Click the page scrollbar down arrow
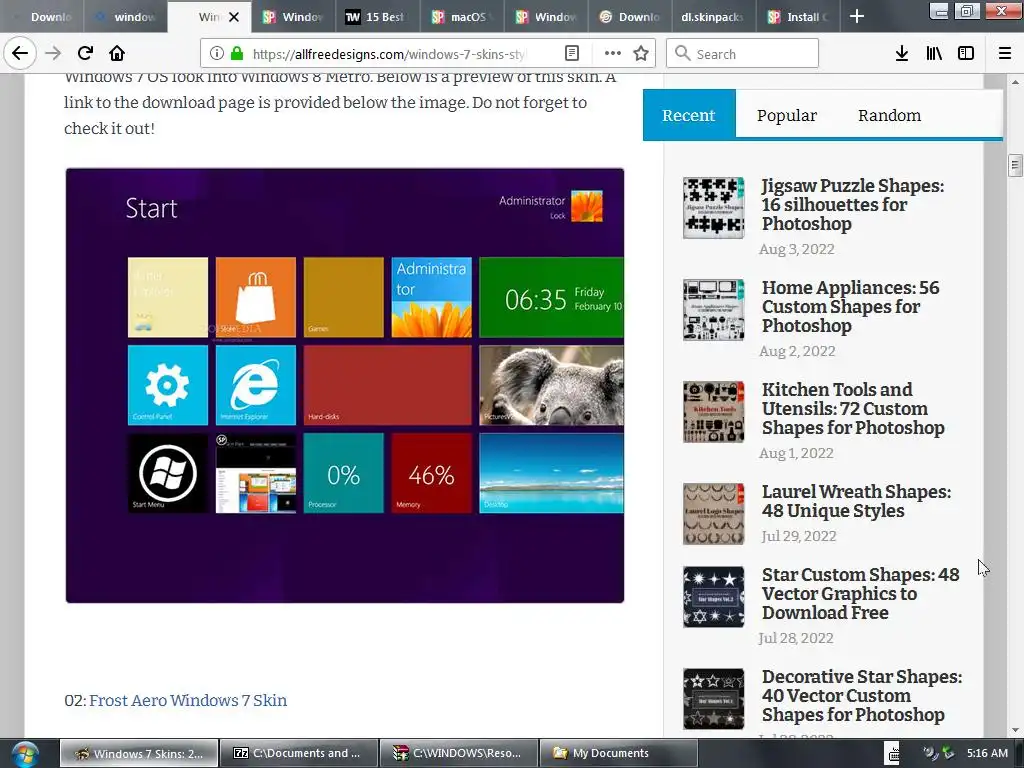This screenshot has width=1024, height=768. pos(1015,730)
